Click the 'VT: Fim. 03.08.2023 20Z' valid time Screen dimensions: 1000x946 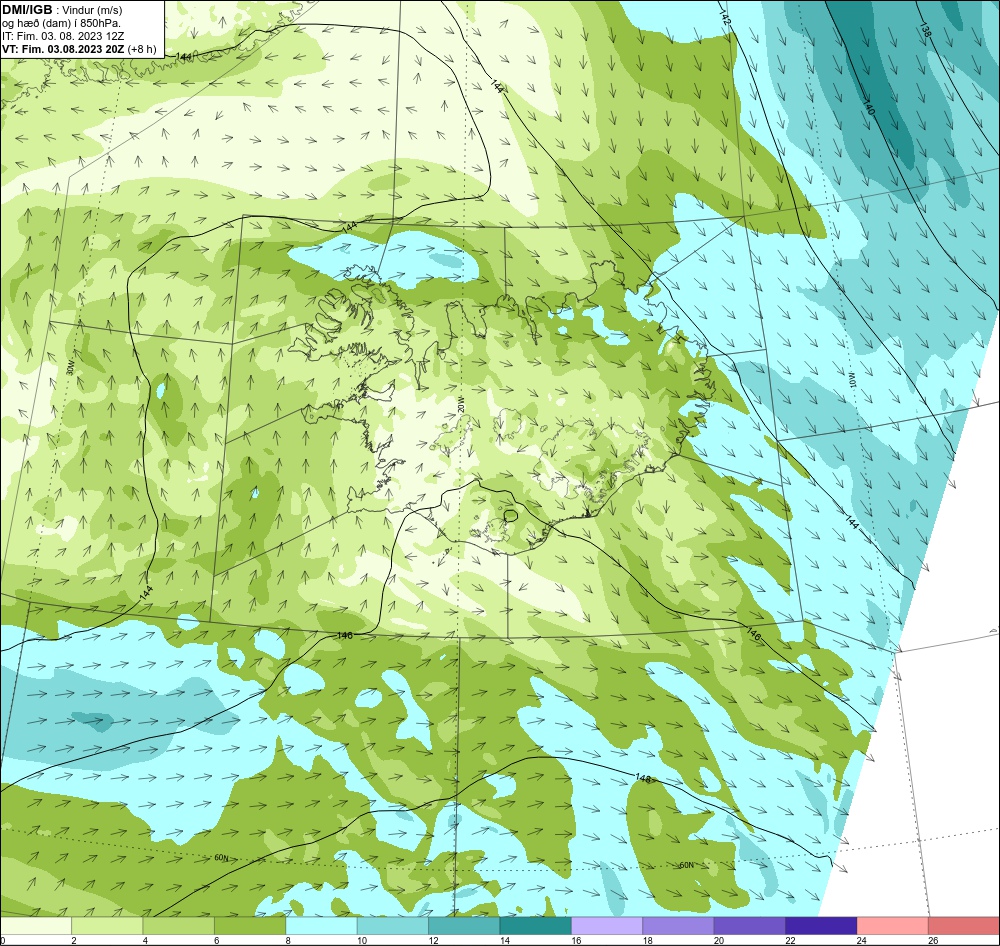pos(63,49)
